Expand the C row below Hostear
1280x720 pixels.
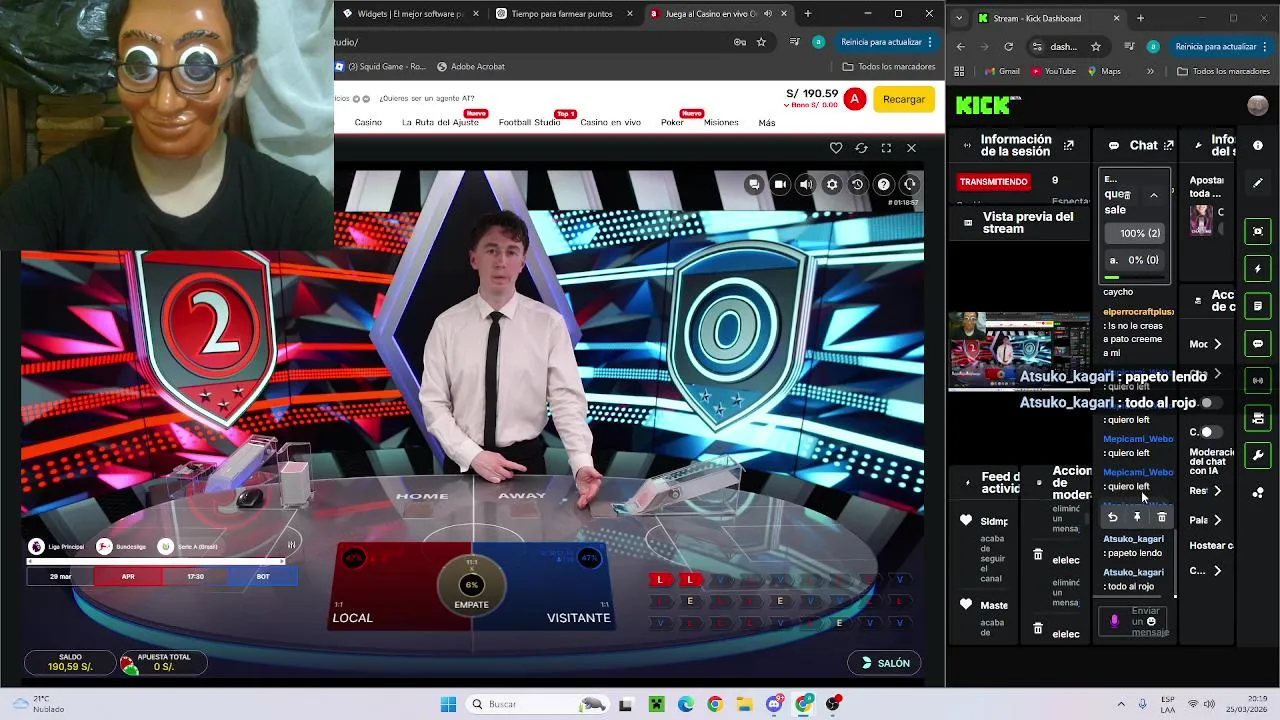tap(1217, 571)
